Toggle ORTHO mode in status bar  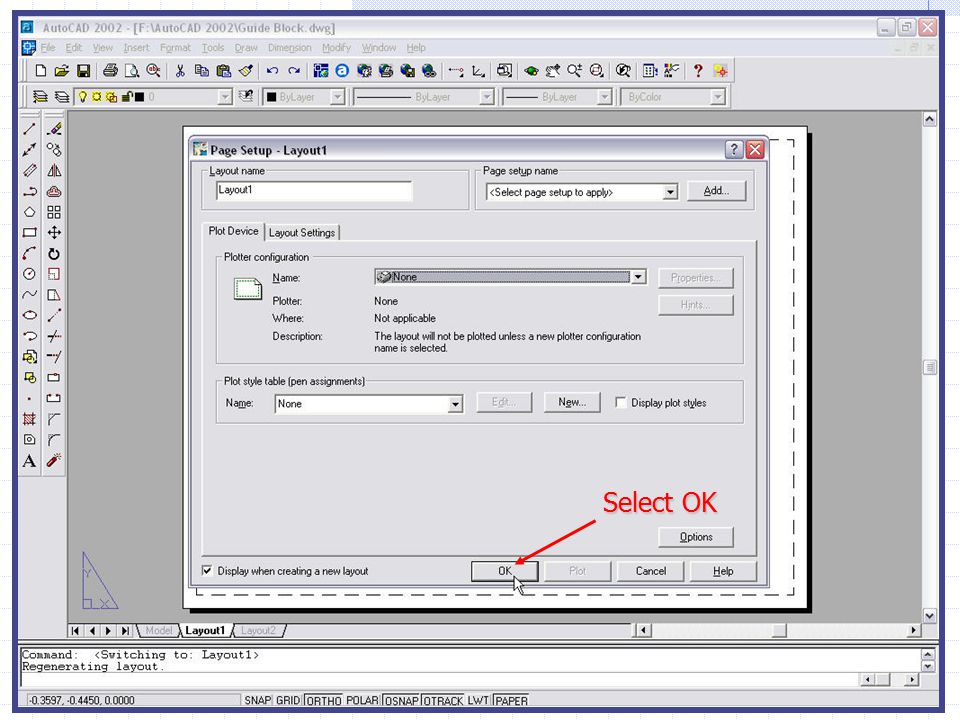323,700
